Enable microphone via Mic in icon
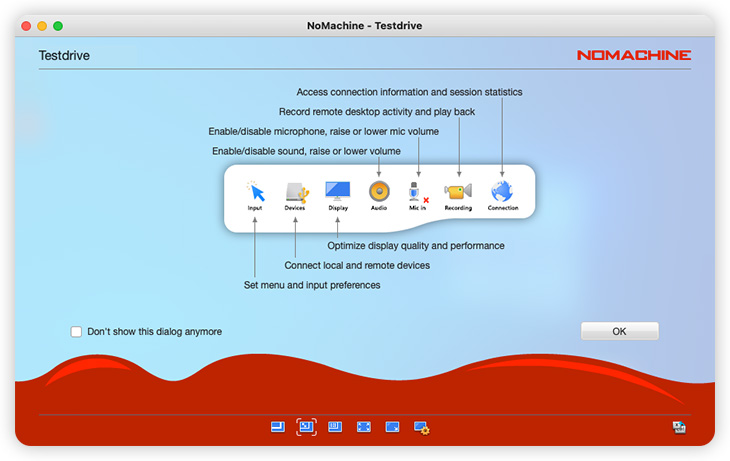The height and width of the screenshot is (461, 730). pyautogui.click(x=419, y=193)
